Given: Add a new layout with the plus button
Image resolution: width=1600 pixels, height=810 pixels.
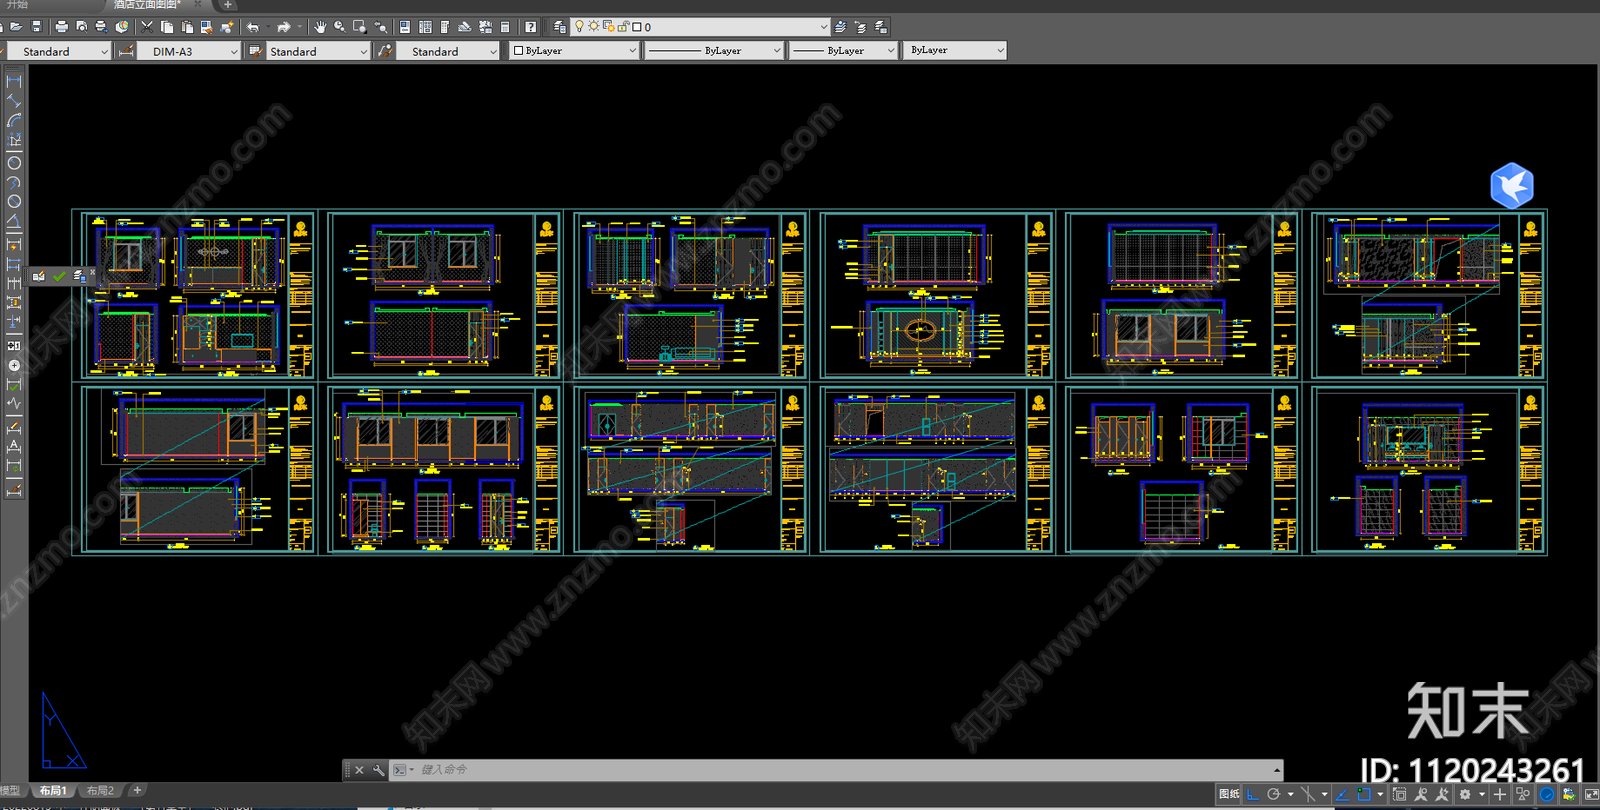Looking at the screenshot, I should (137, 790).
